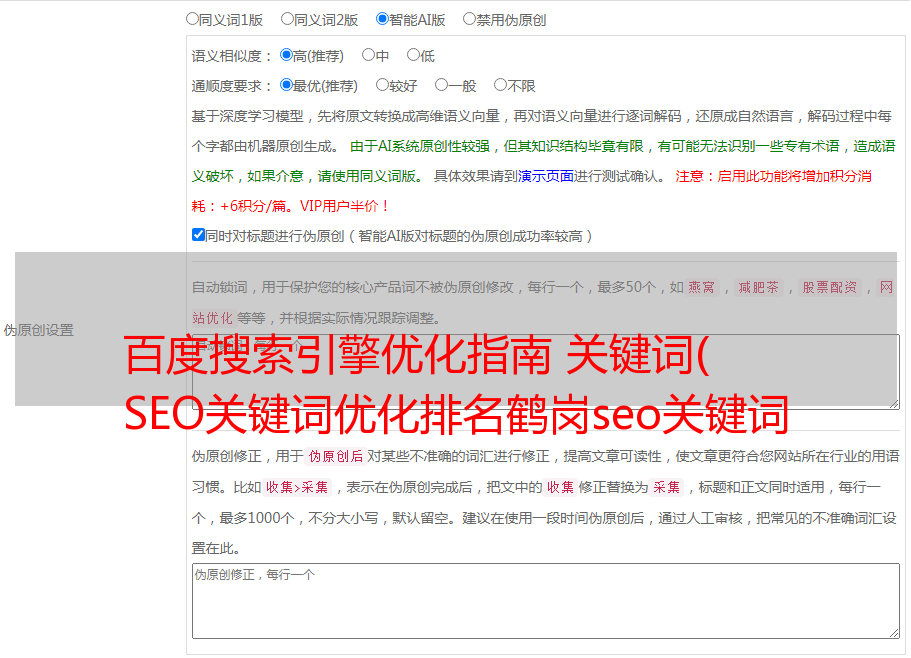Click the 语义相似度： label
Image resolution: width=911 pixels, height=658 pixels.
click(x=232, y=56)
